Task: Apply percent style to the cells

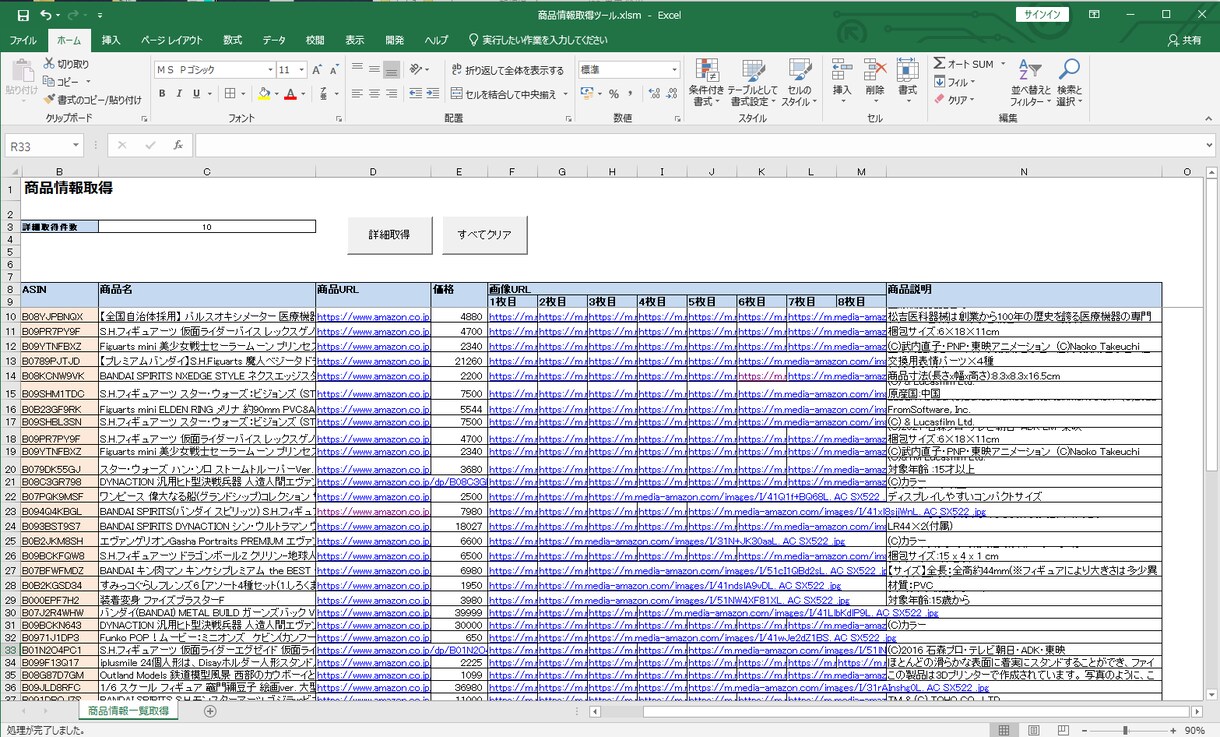Action: point(614,94)
